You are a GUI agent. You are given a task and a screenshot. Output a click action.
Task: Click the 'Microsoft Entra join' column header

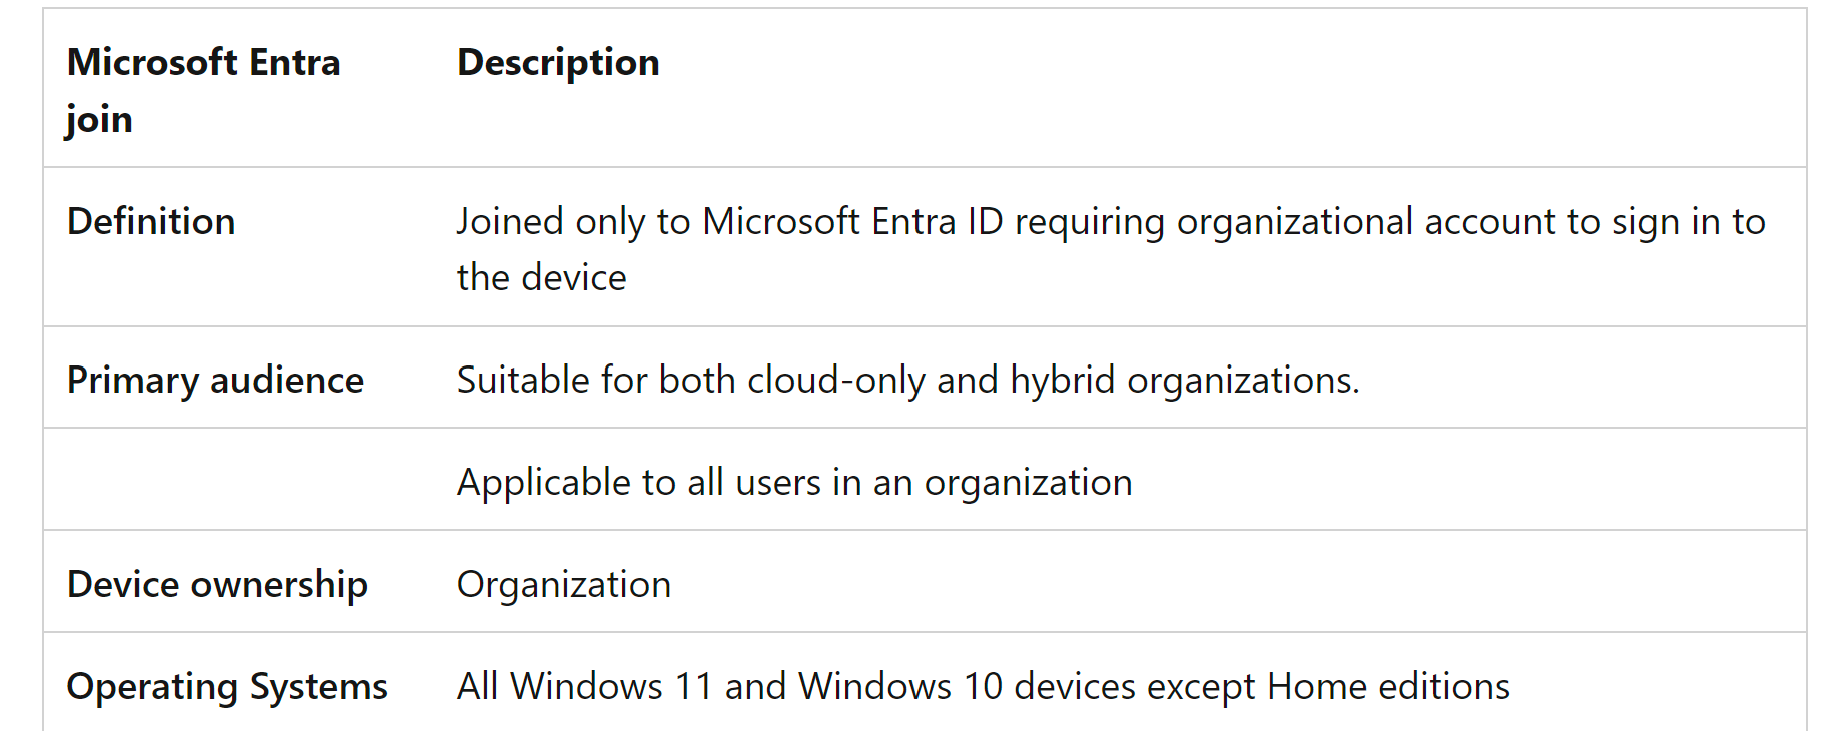pyautogui.click(x=204, y=90)
